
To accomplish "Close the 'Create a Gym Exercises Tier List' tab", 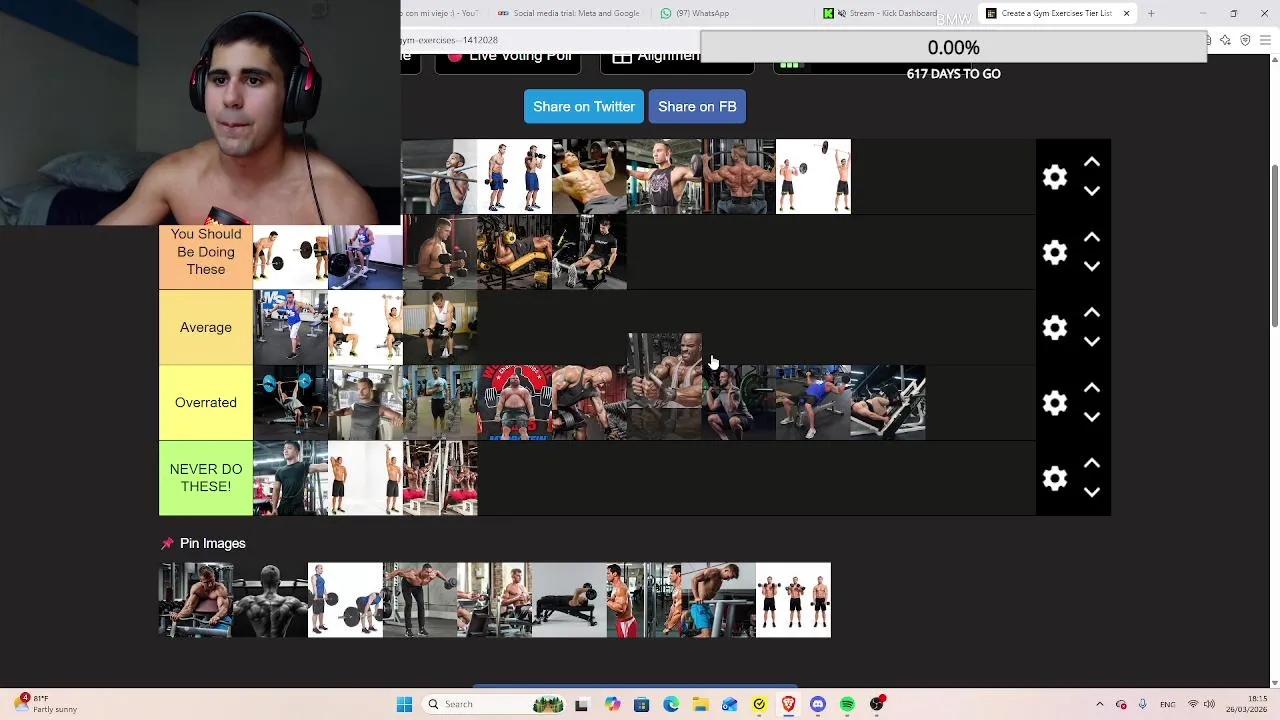I will tap(1126, 13).
